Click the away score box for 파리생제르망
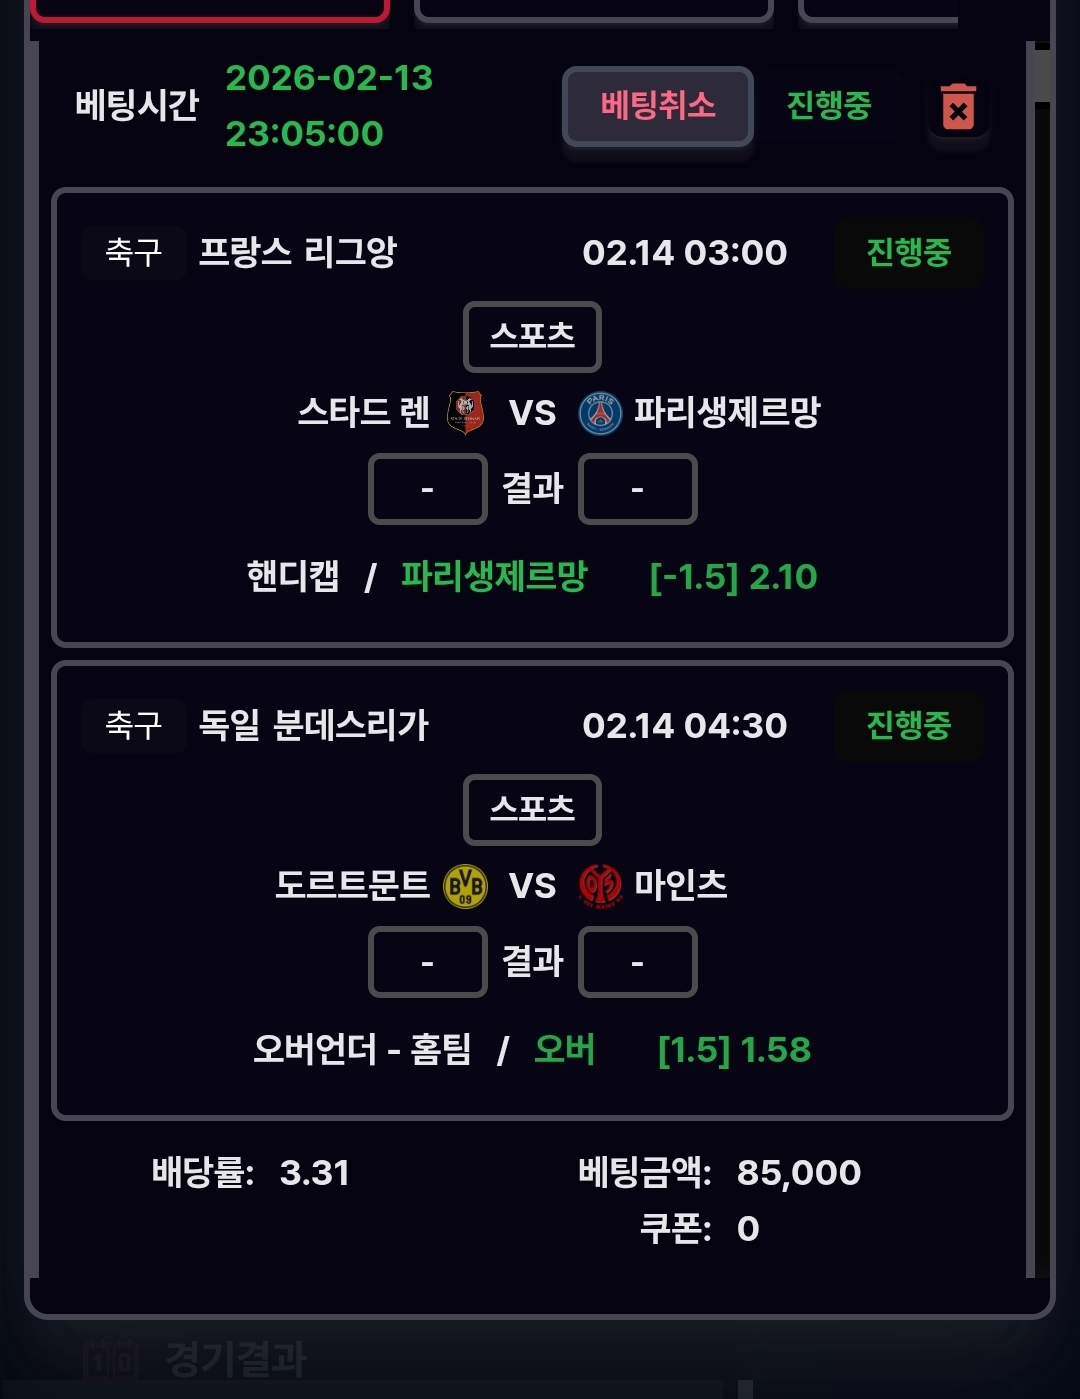 (637, 489)
